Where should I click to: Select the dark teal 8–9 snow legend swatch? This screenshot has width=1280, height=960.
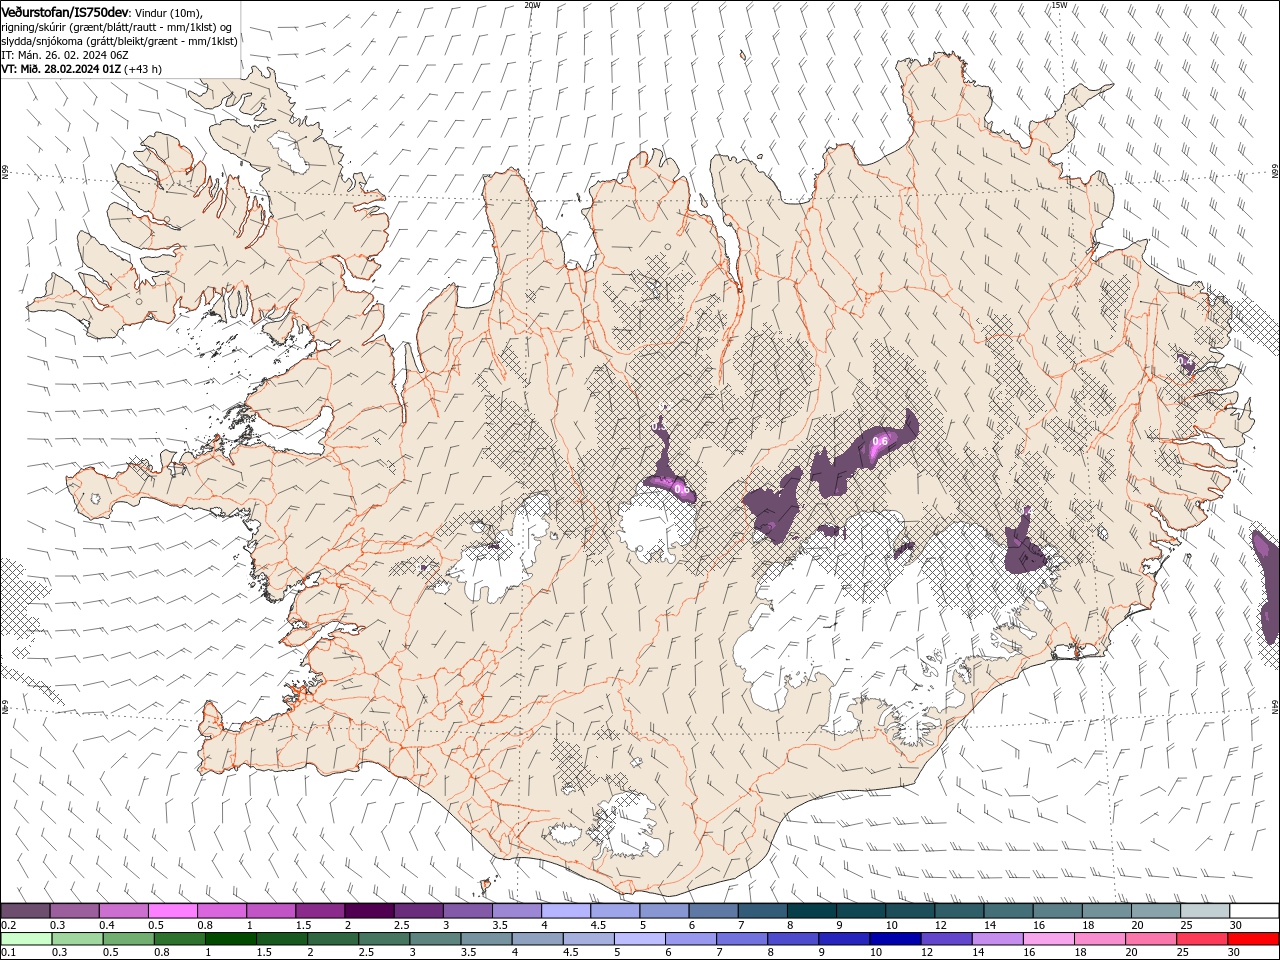coord(811,911)
